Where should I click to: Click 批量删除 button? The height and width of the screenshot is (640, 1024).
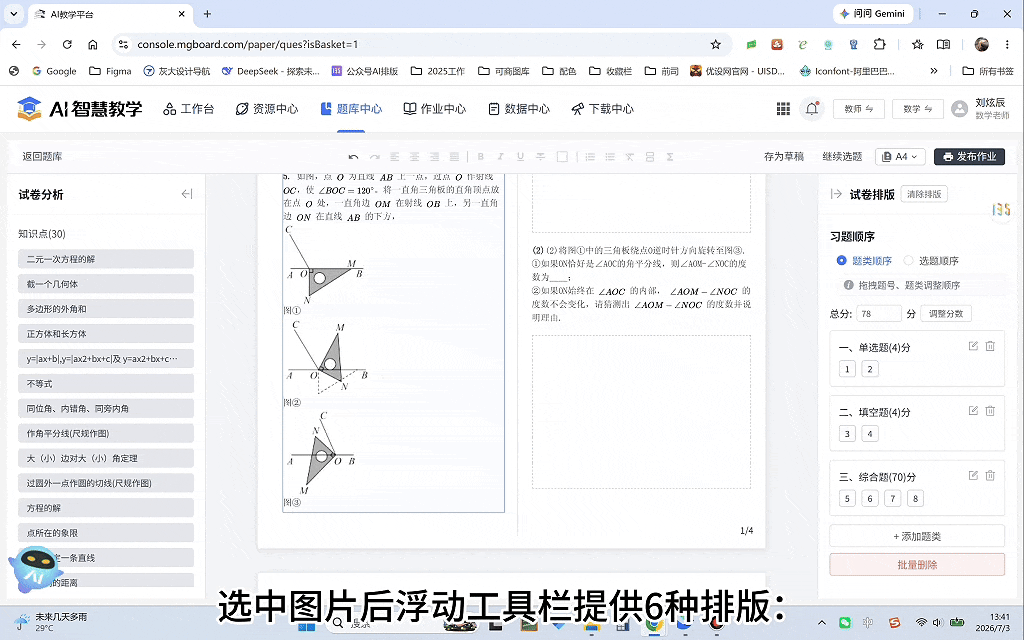(x=917, y=565)
